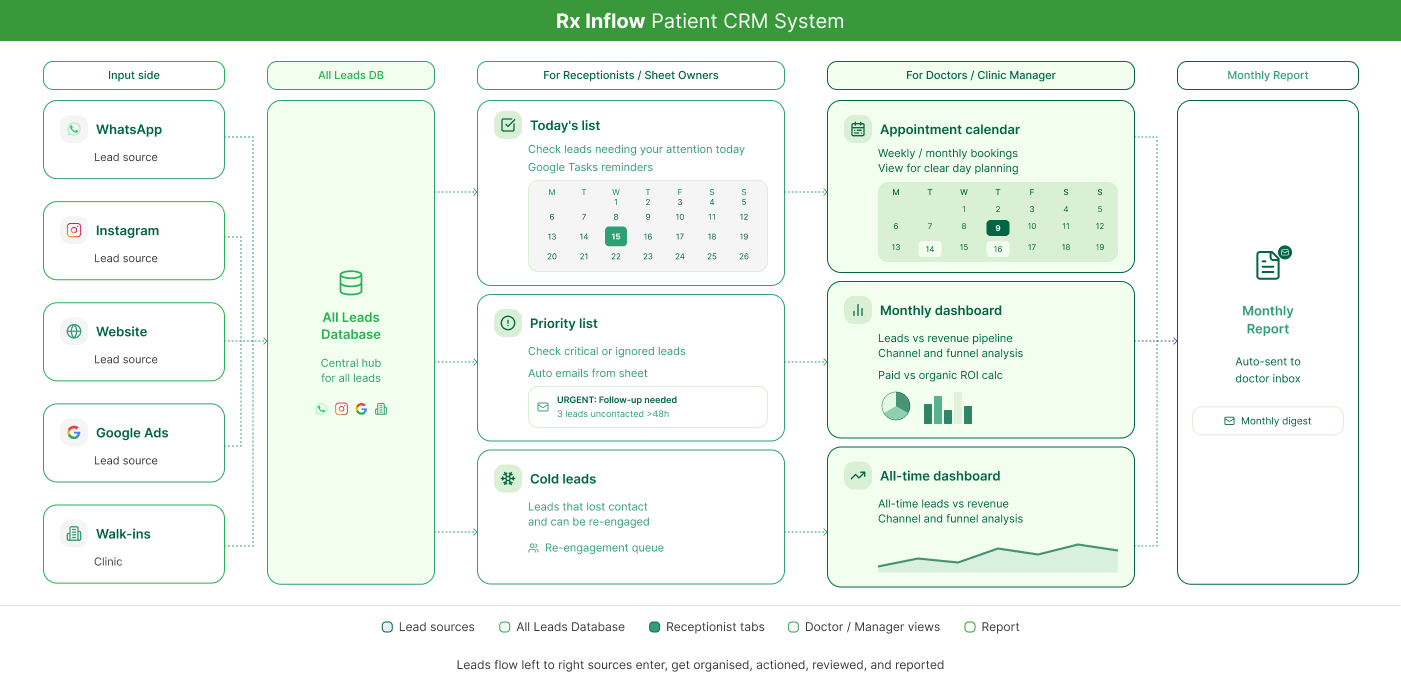Viewport: 1401px width, 694px height.
Task: Click the All Leads Database cylinder icon
Action: [351, 283]
